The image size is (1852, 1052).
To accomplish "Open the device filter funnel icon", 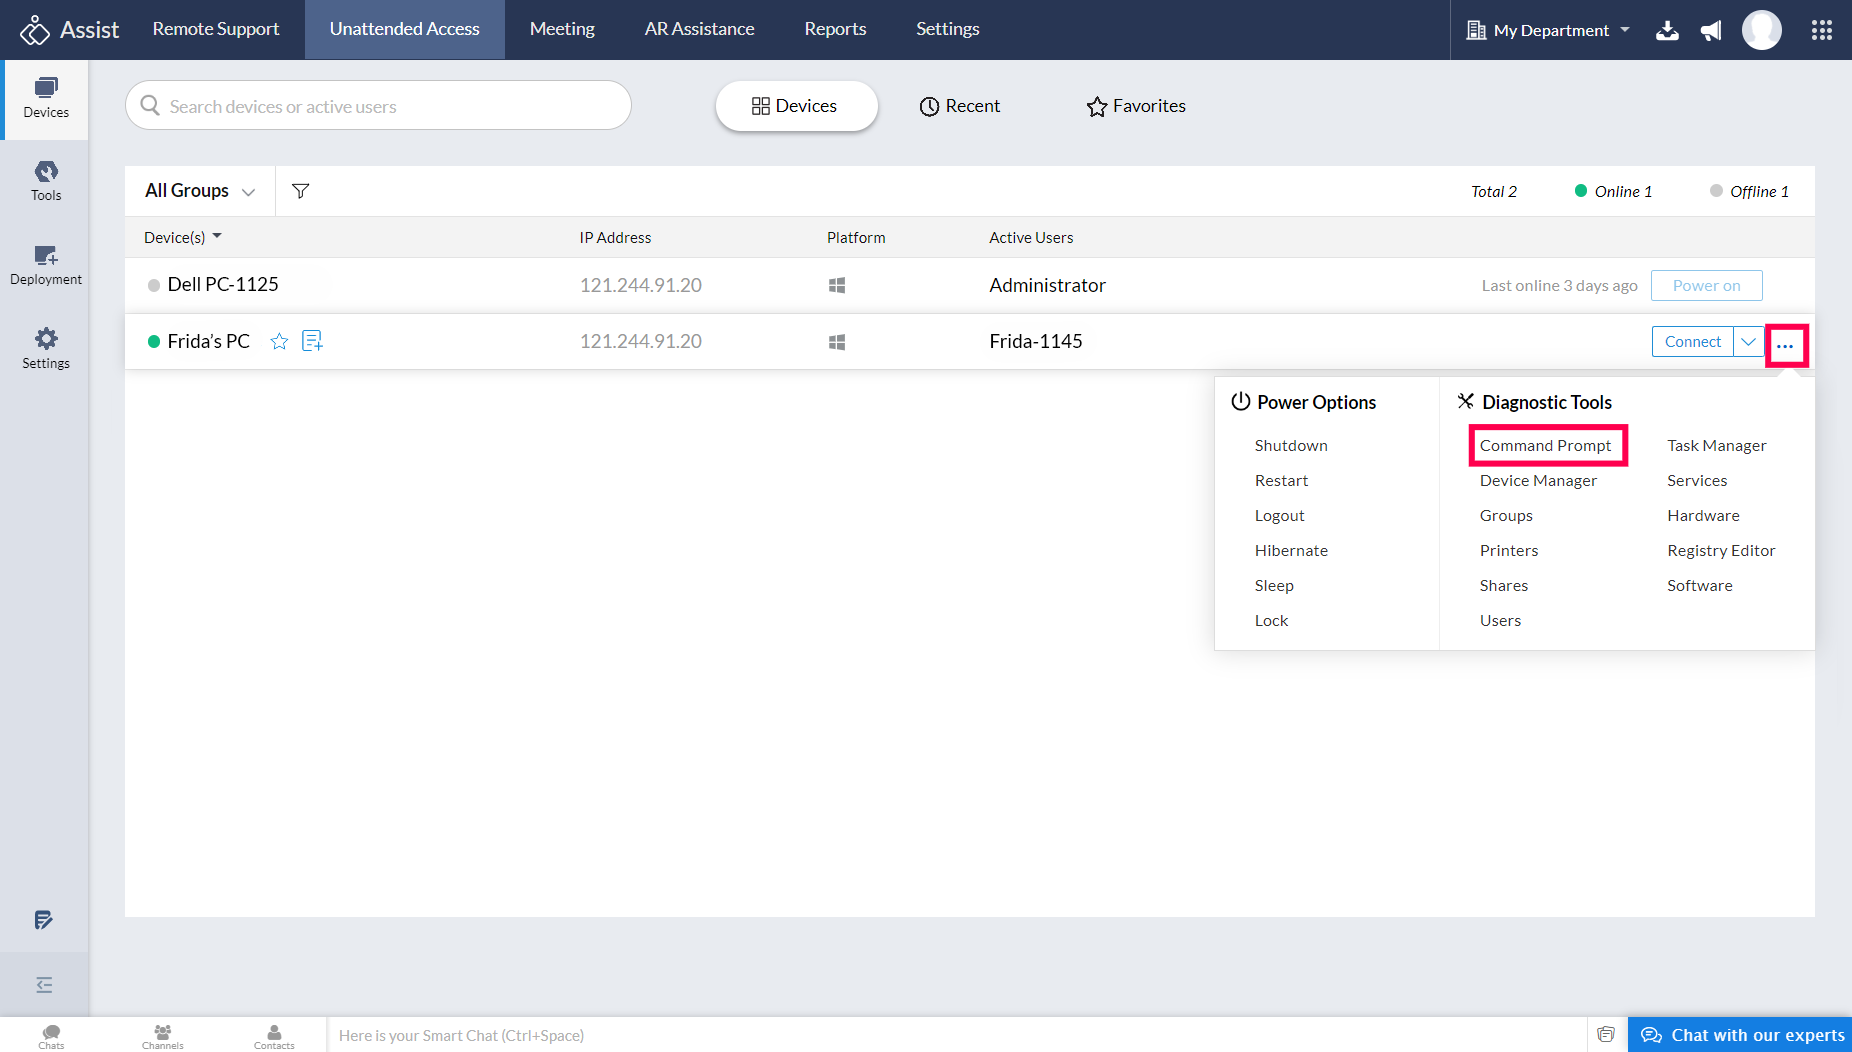I will pos(300,191).
